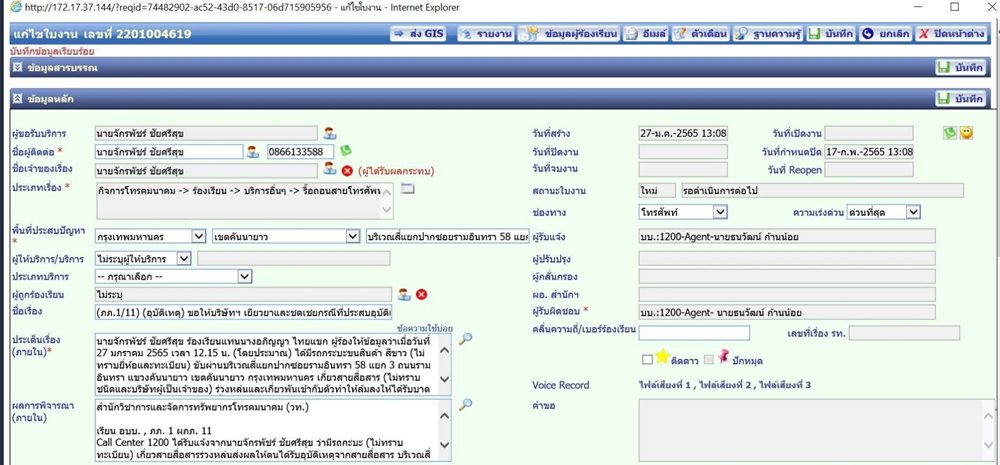
Task: Click ยกเลิก cancel toolbar button
Action: [x=885, y=34]
